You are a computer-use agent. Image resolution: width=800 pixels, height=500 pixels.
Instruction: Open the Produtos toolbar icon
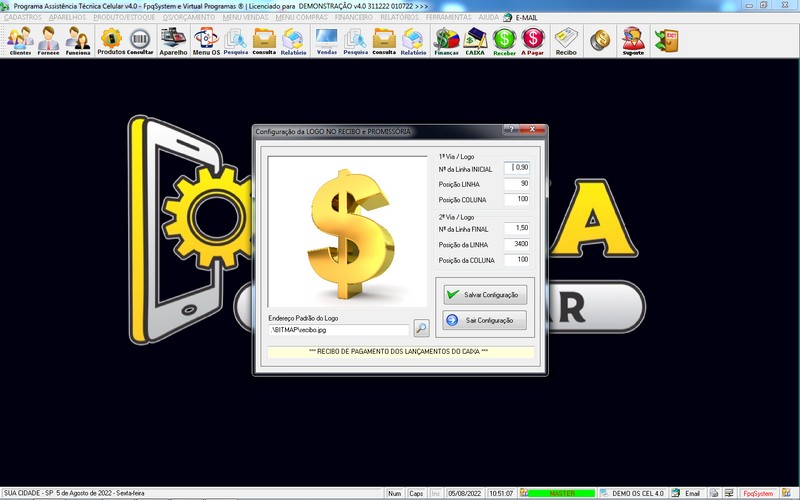click(111, 41)
